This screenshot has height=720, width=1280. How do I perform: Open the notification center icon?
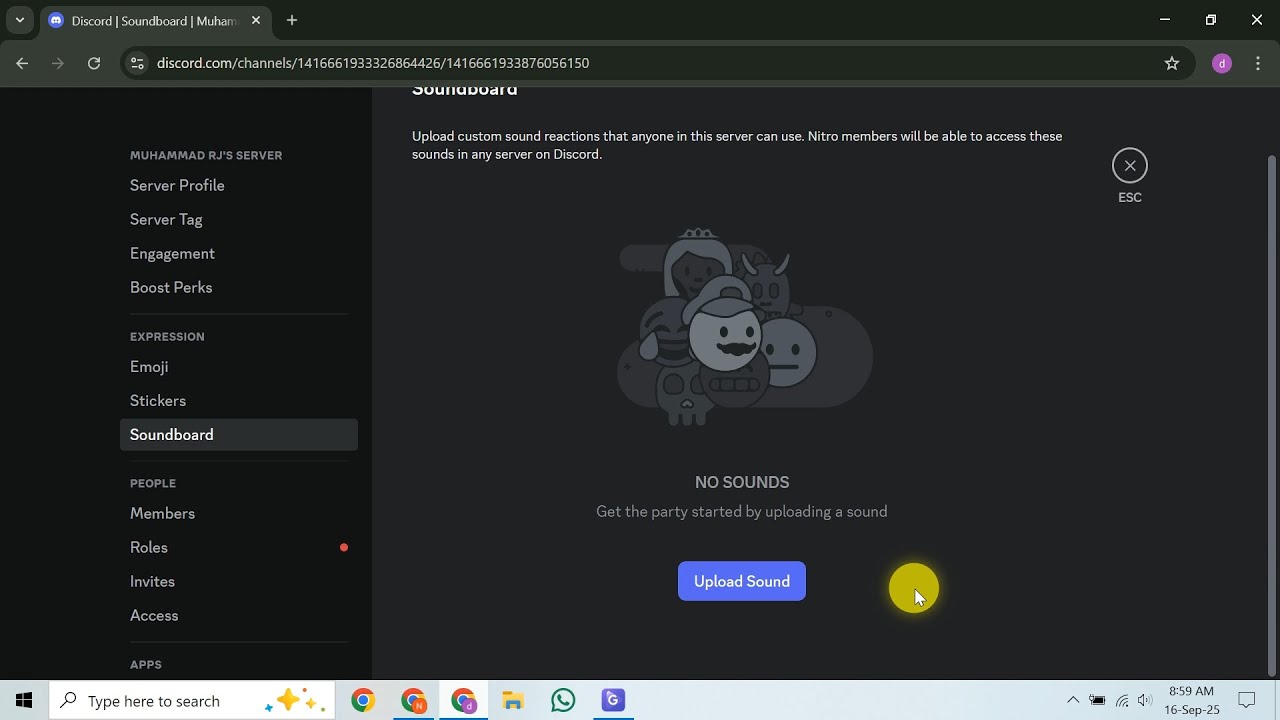(x=1247, y=701)
